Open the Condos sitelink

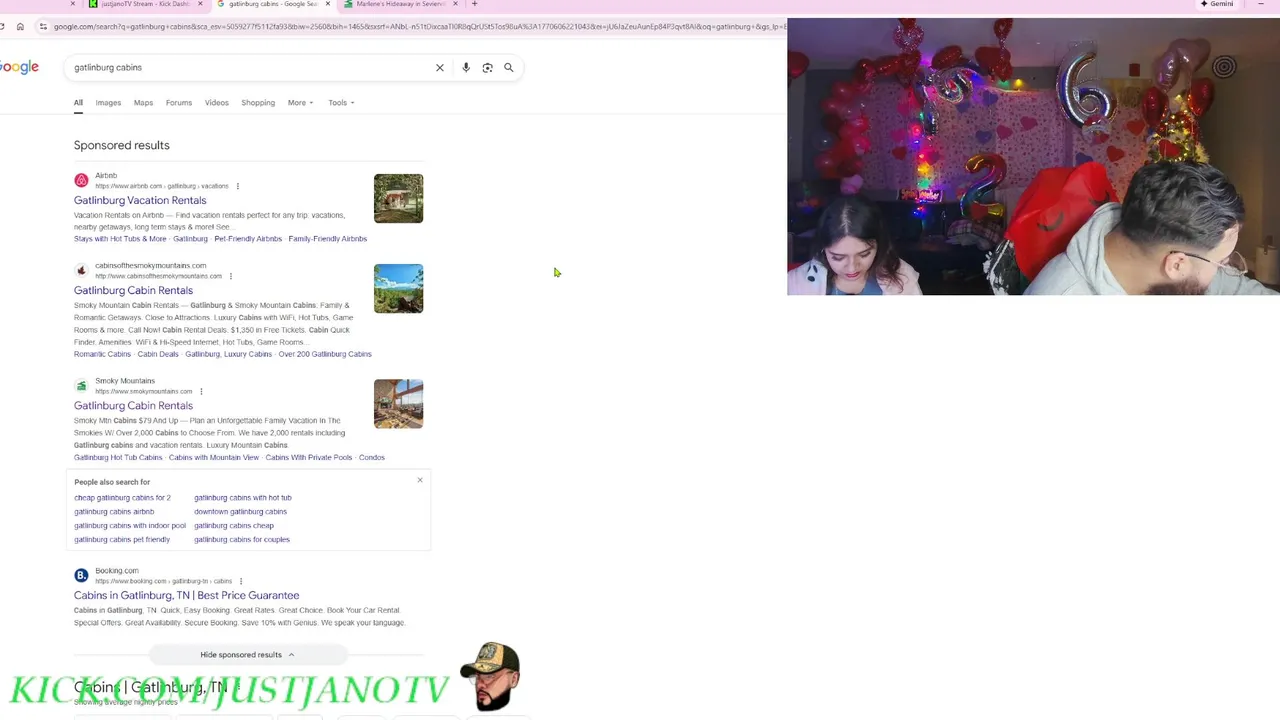click(x=372, y=457)
